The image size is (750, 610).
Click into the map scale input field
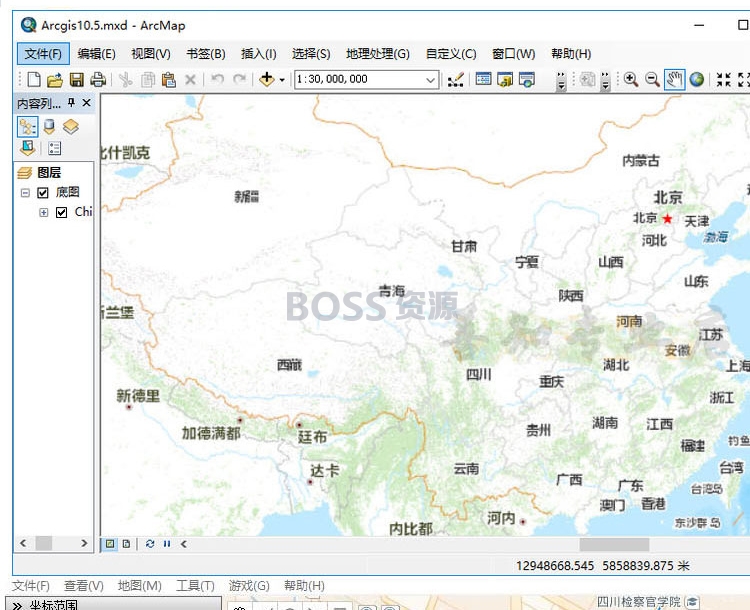(x=360, y=79)
